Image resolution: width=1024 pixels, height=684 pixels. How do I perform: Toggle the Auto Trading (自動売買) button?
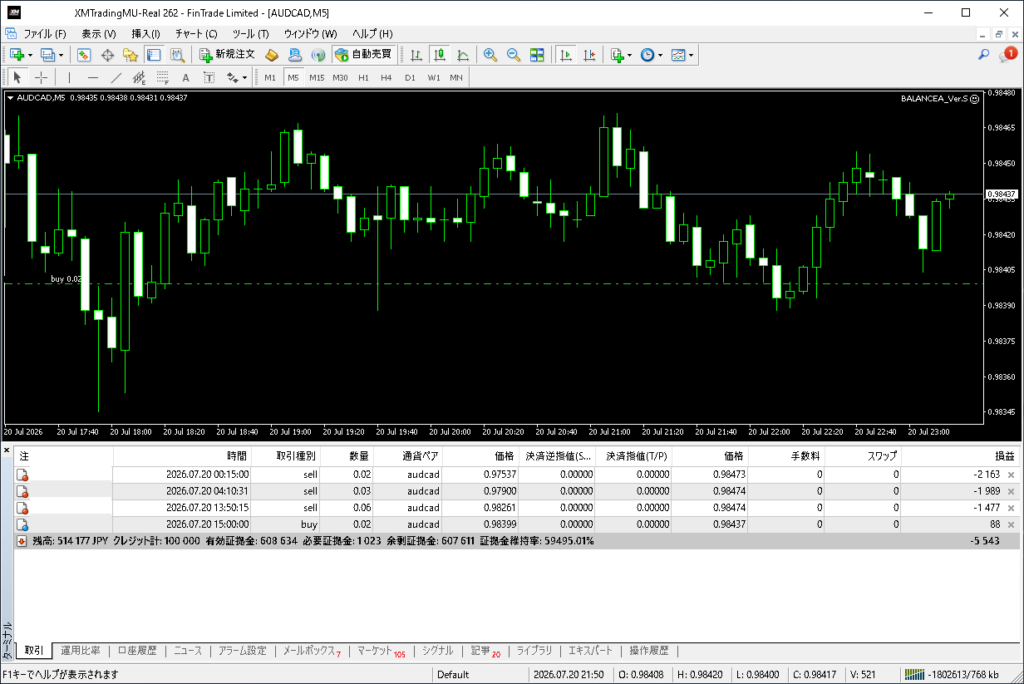pos(362,55)
